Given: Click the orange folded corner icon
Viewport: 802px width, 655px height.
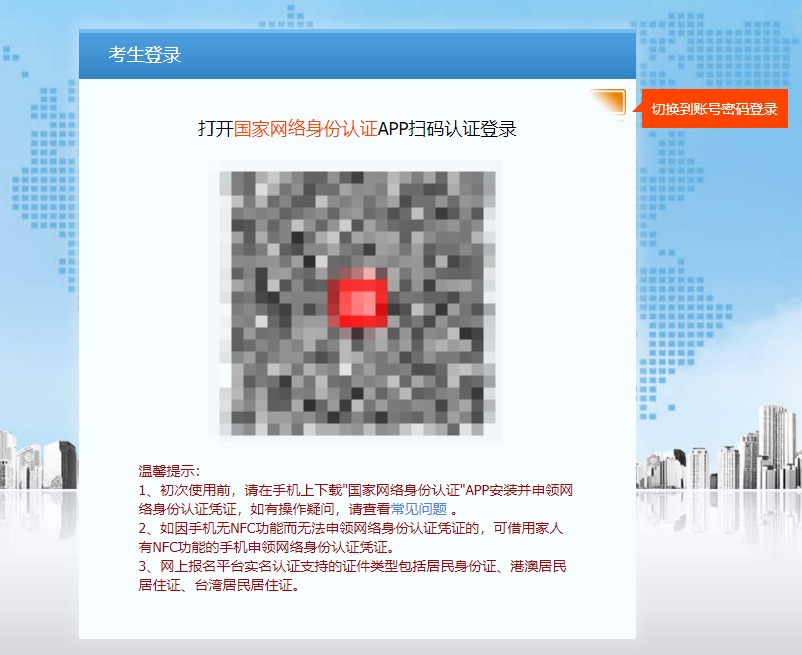Looking at the screenshot, I should click(608, 101).
